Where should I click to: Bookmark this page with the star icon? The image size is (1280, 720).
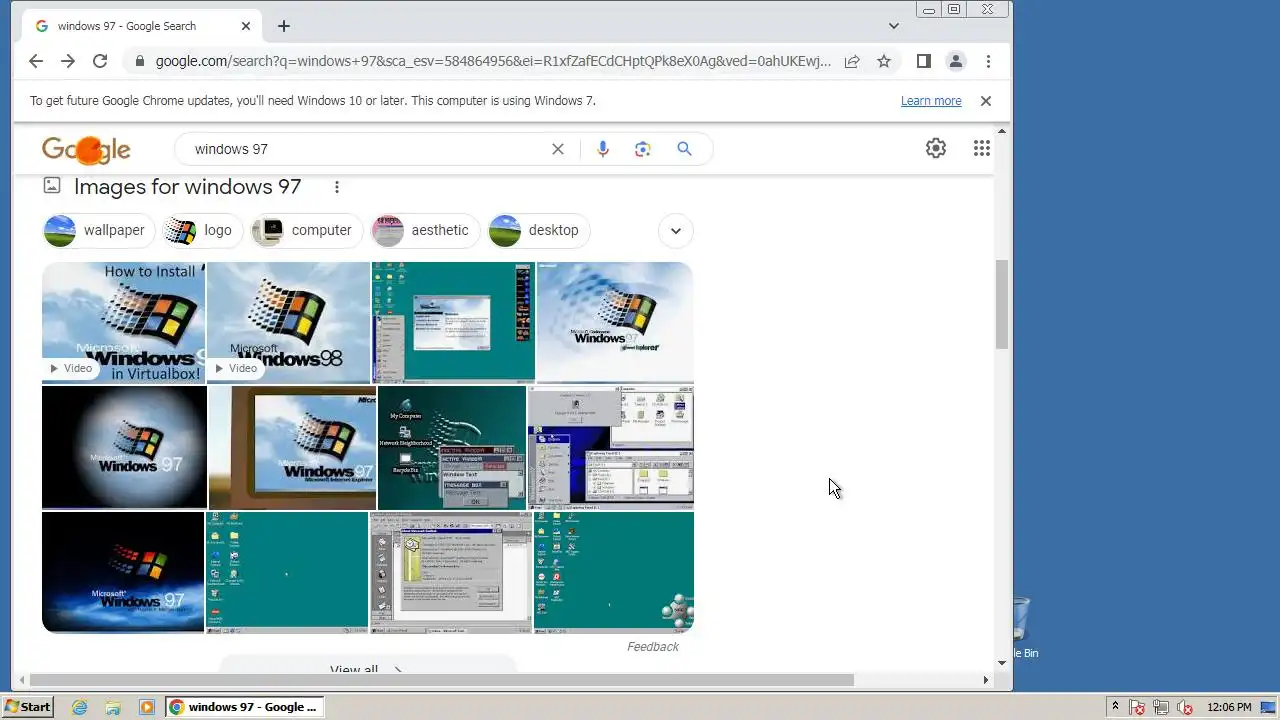click(884, 61)
